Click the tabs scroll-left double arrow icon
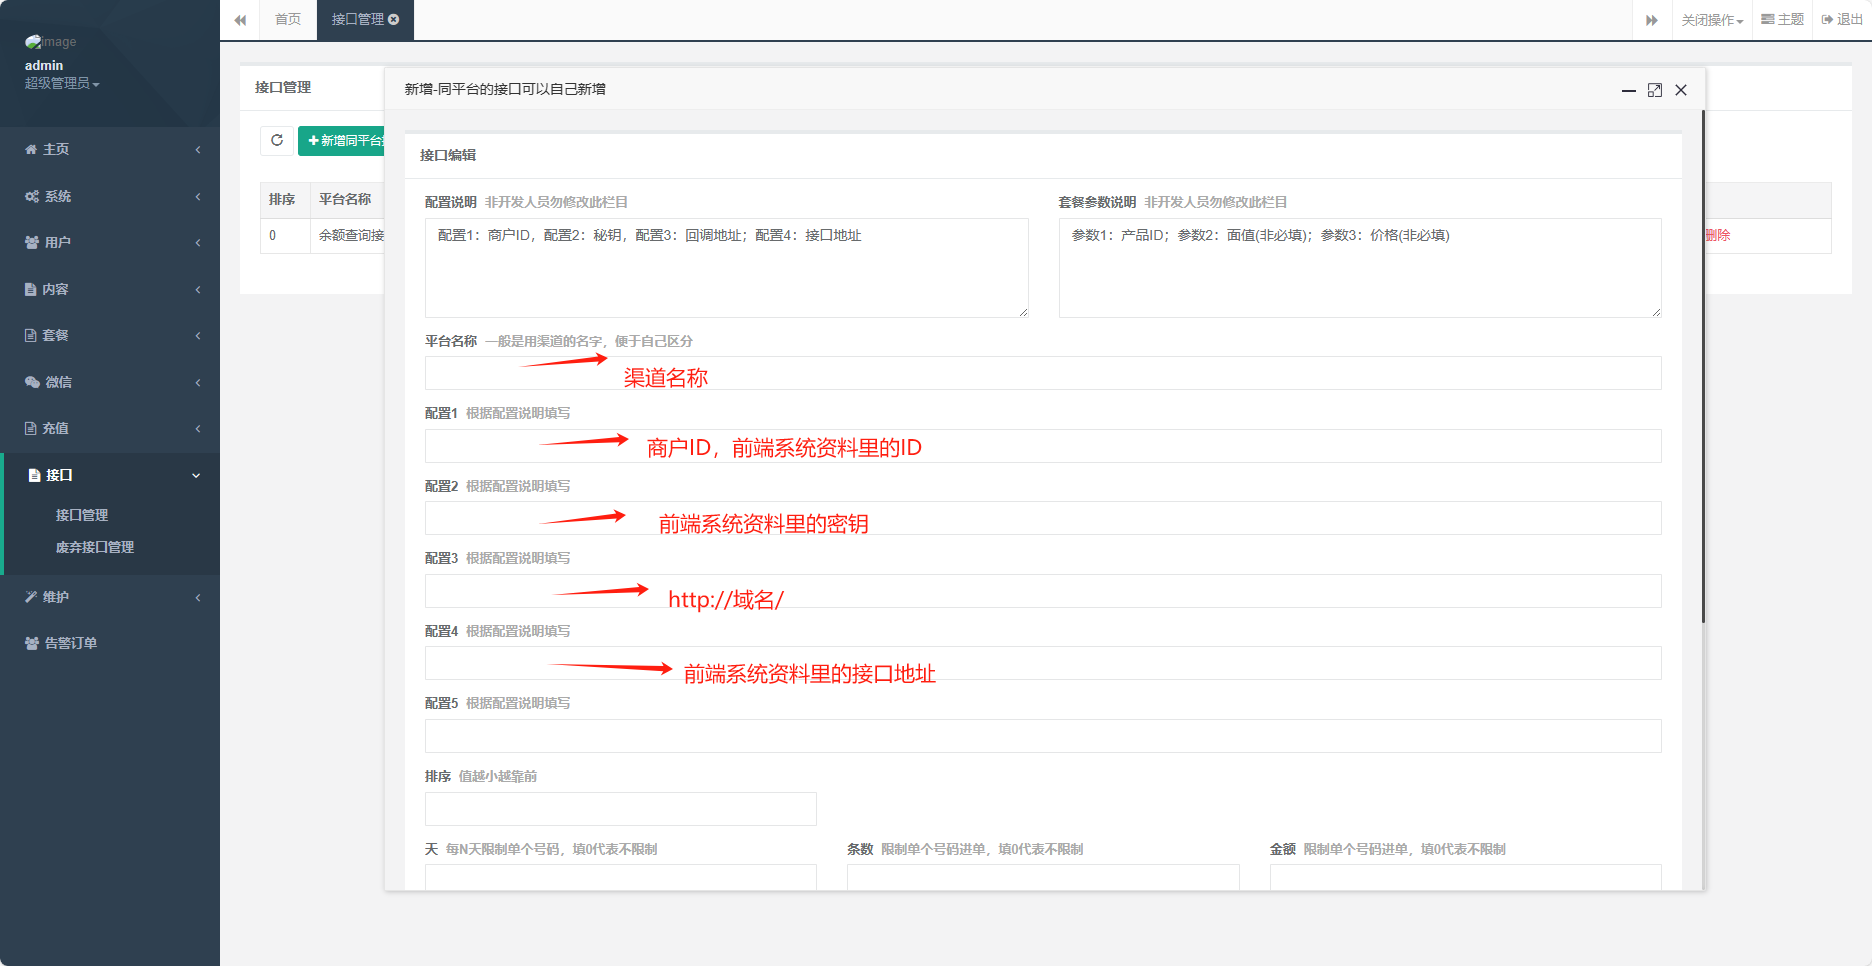 (240, 20)
